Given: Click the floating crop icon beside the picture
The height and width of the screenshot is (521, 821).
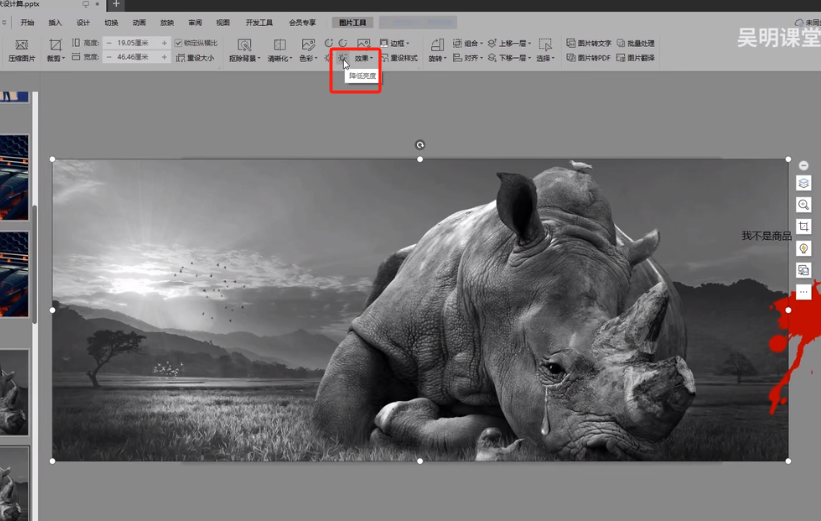Looking at the screenshot, I should click(x=804, y=227).
